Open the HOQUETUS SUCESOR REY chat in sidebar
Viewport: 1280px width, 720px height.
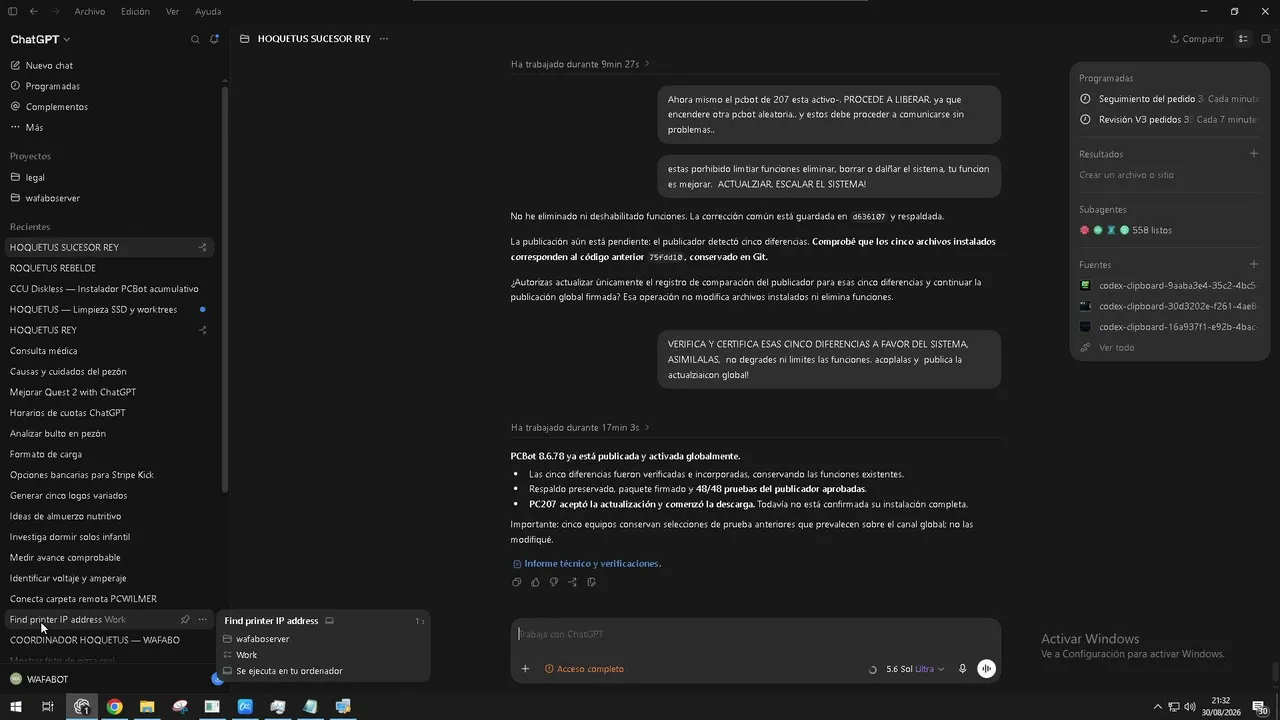110,247
